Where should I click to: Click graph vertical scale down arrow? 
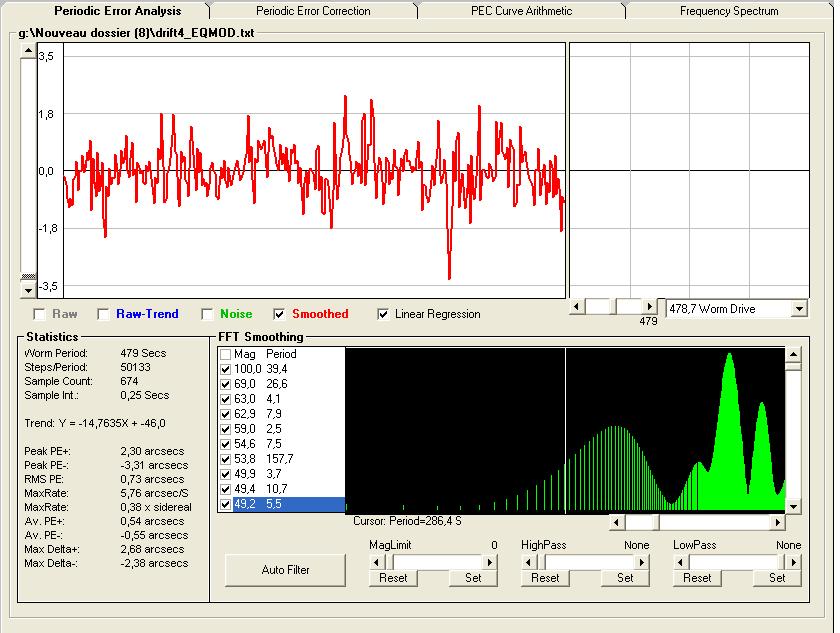[28, 291]
